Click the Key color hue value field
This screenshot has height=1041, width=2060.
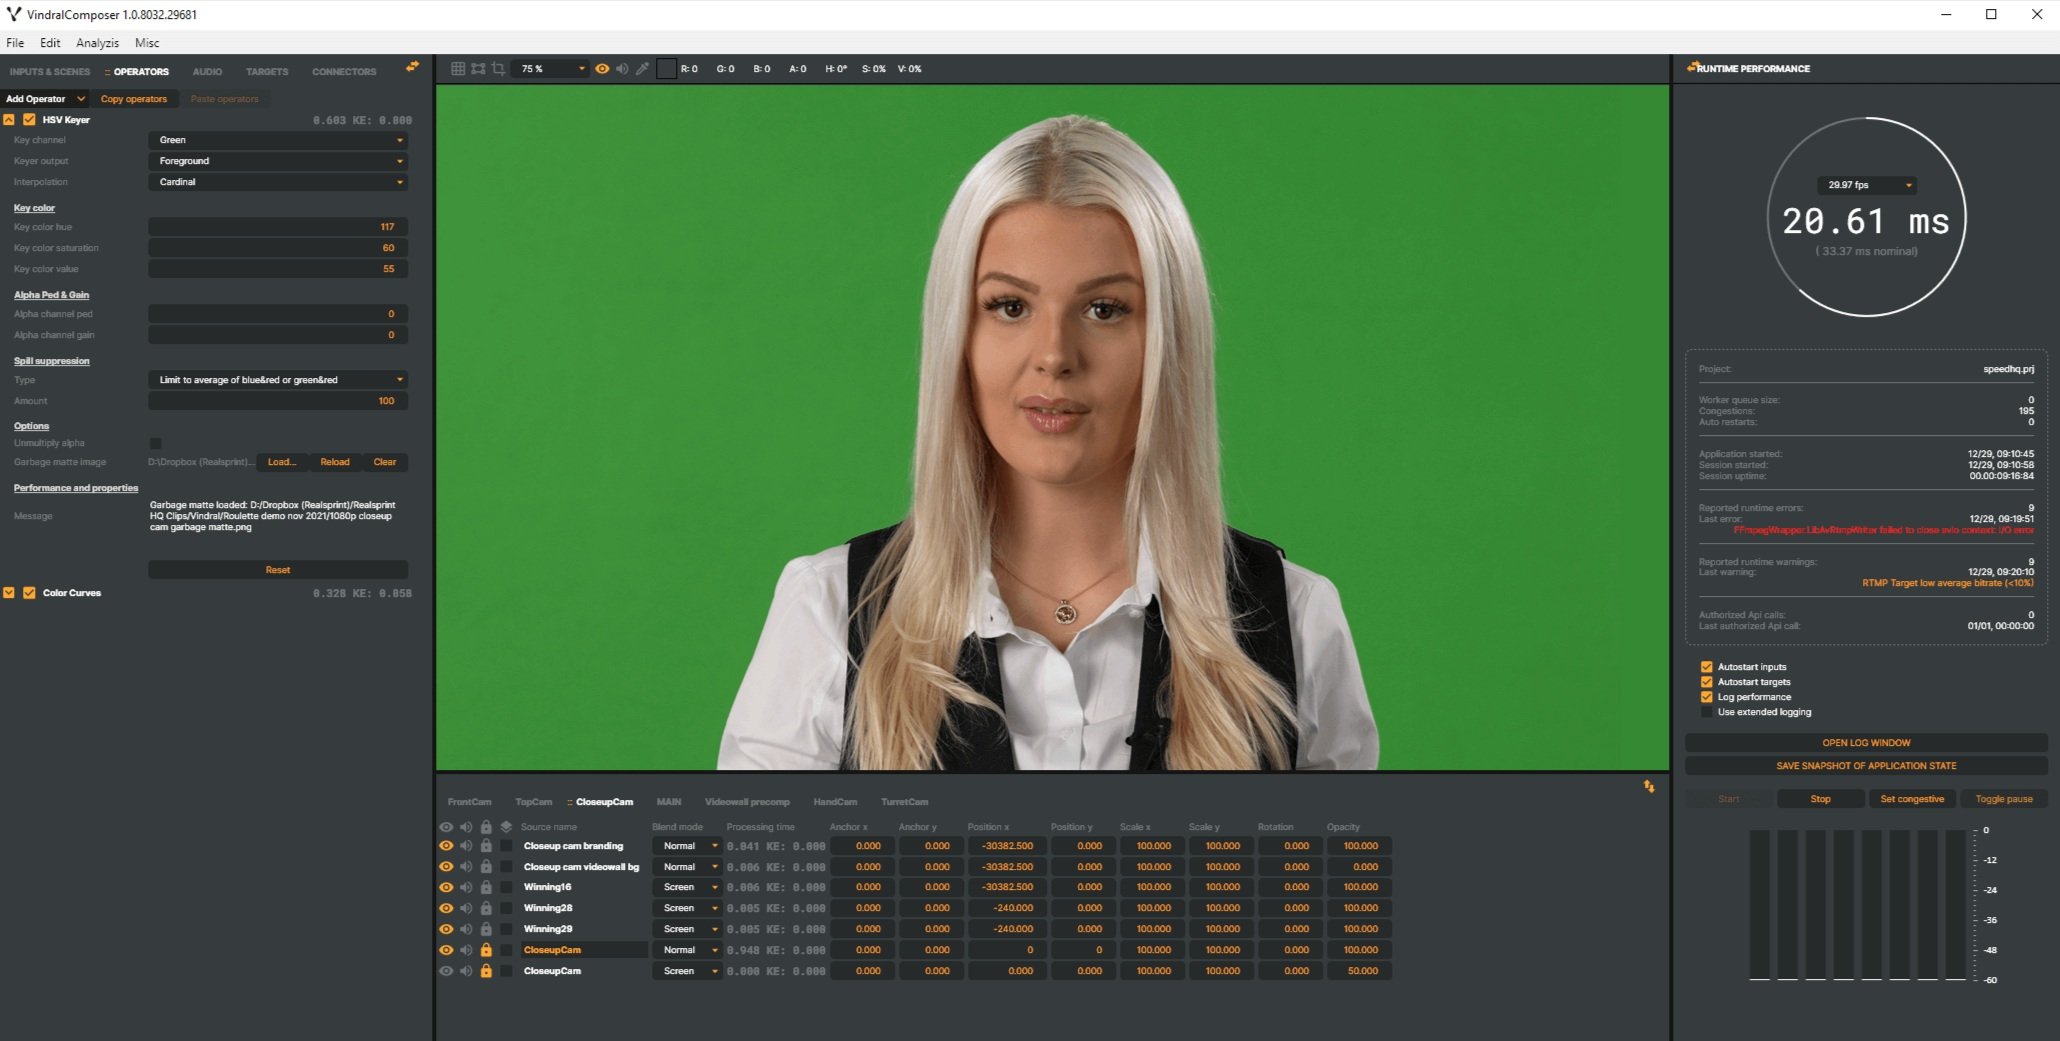(278, 226)
